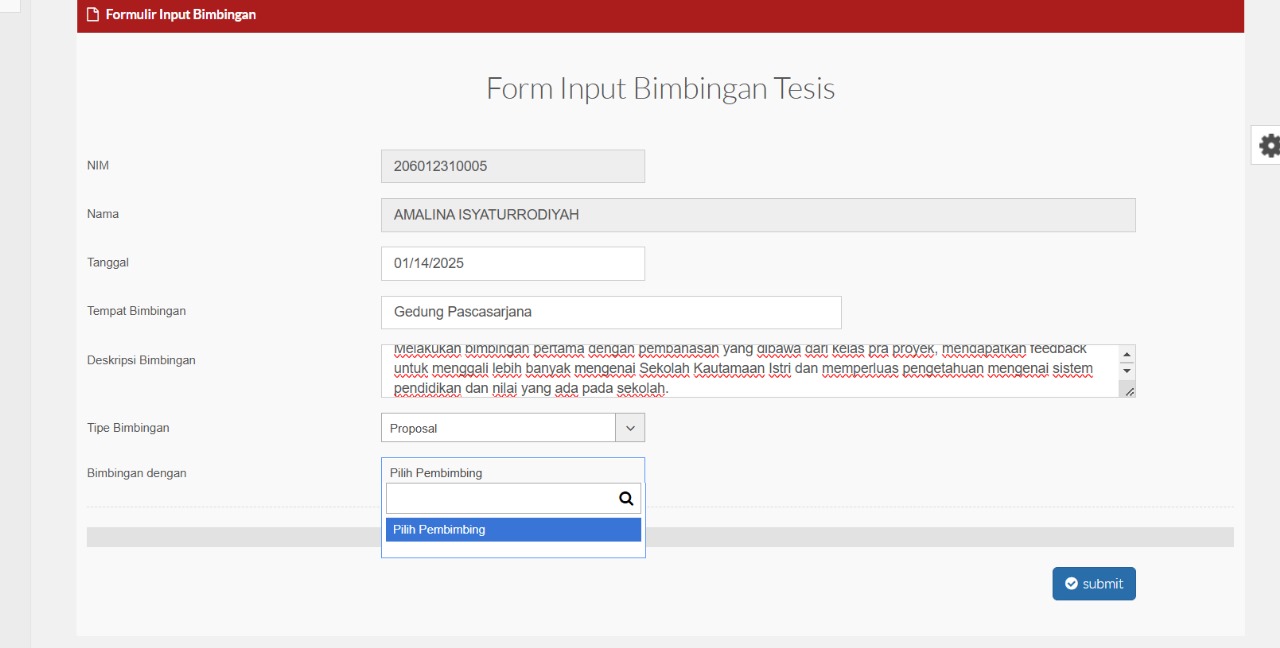Click the document icon in the red header
Image resolution: width=1280 pixels, height=648 pixels.
(x=93, y=15)
